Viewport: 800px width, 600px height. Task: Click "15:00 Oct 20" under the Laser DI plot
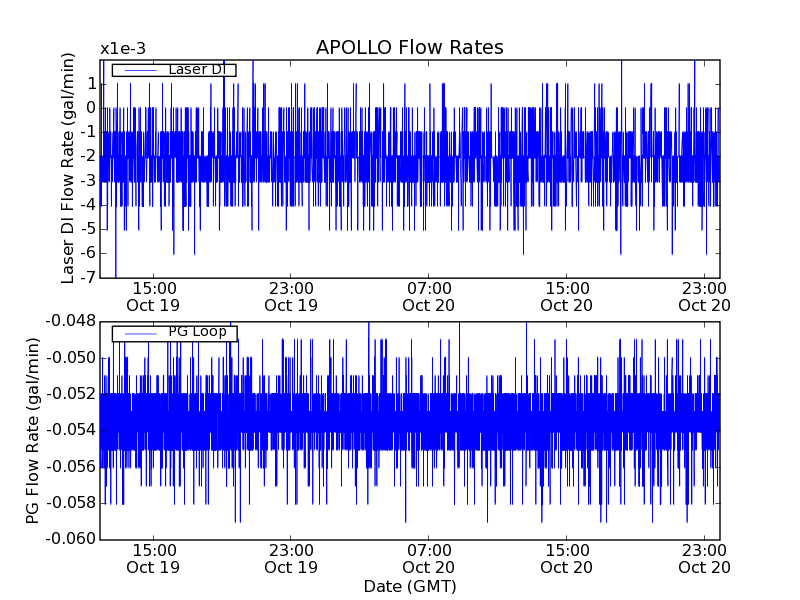click(x=566, y=297)
